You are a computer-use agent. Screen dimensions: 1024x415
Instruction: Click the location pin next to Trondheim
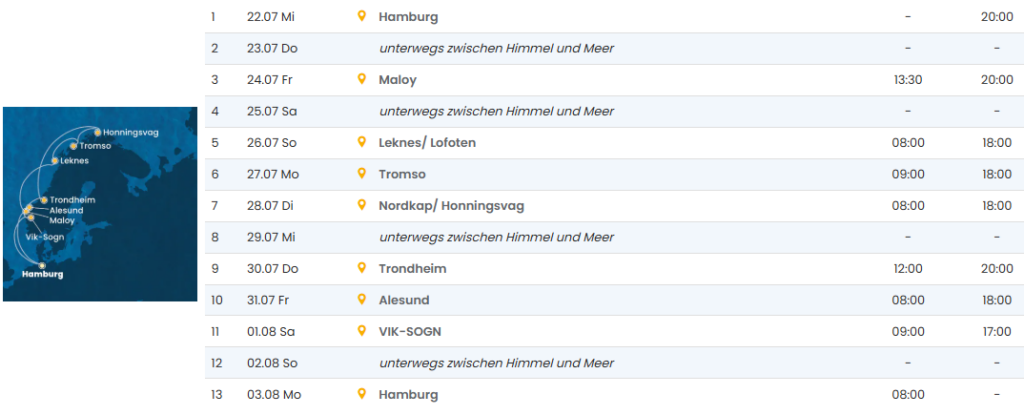(362, 268)
